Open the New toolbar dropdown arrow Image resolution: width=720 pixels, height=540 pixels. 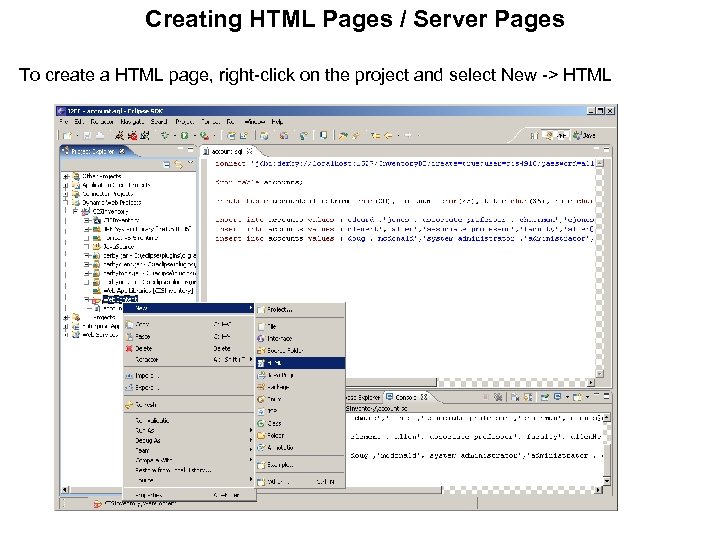coord(77,136)
